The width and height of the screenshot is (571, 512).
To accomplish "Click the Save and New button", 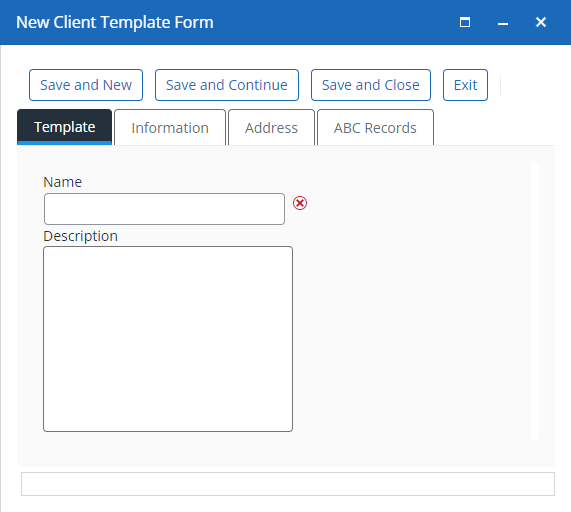I will [86, 85].
